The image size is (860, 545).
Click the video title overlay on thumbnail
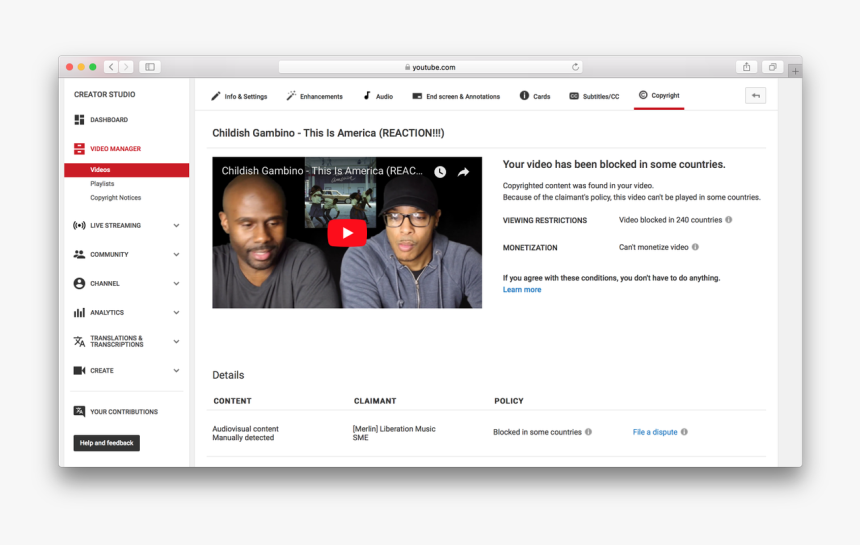pyautogui.click(x=322, y=171)
